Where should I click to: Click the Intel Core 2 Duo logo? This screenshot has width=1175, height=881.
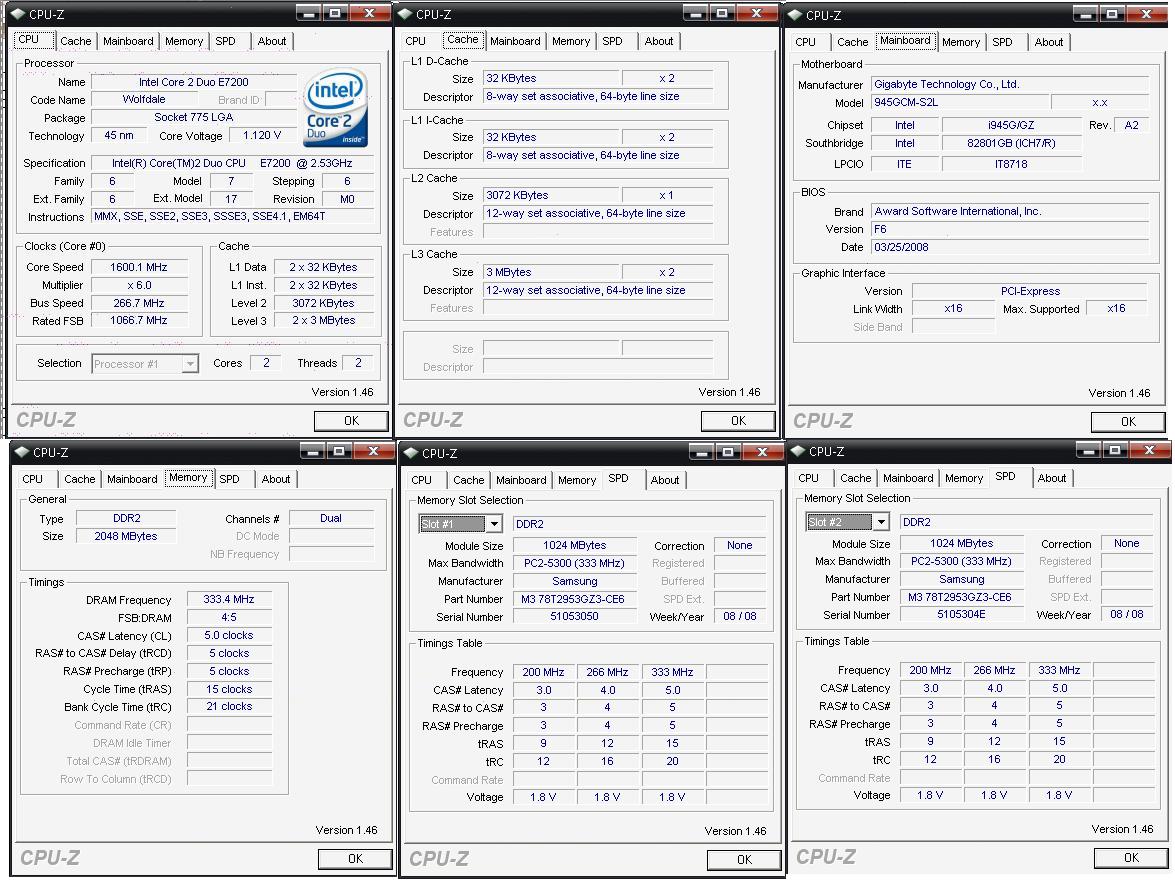click(x=336, y=107)
